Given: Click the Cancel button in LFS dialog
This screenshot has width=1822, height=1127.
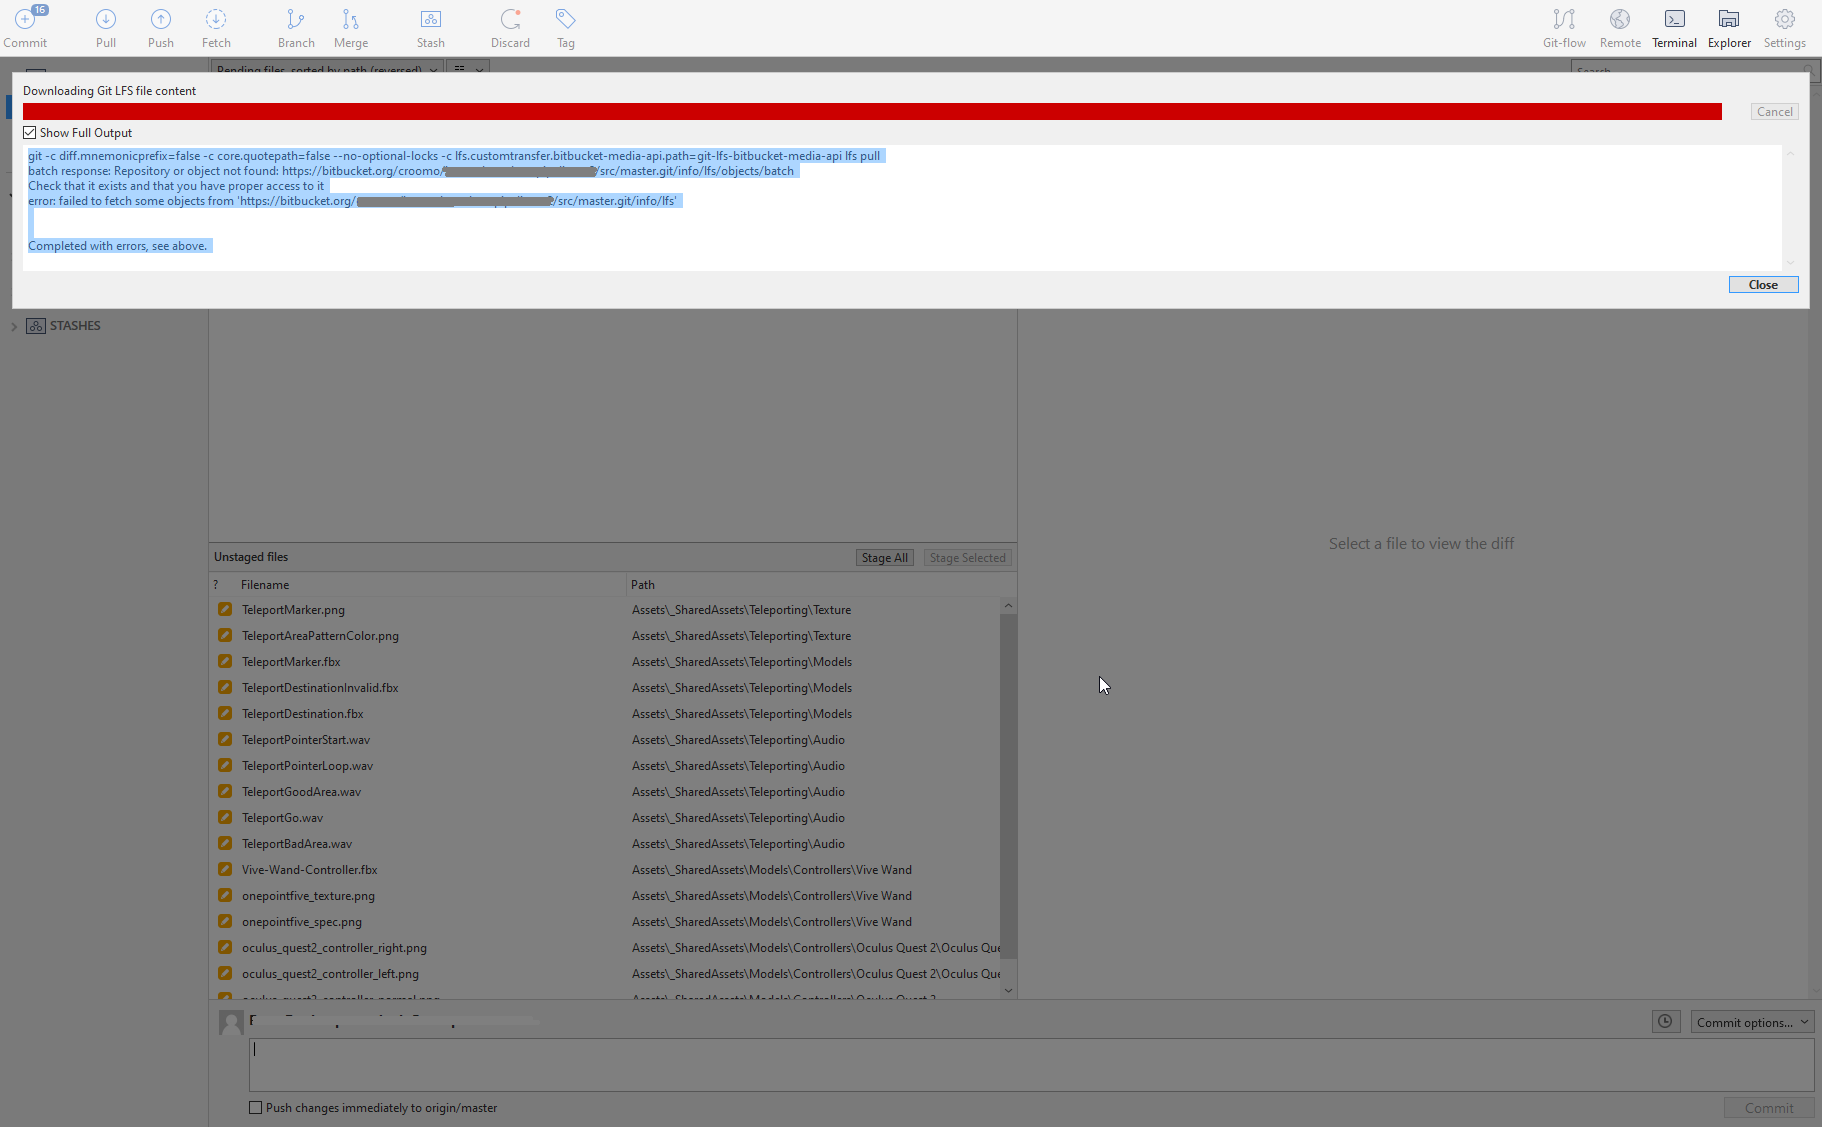Looking at the screenshot, I should [x=1775, y=112].
